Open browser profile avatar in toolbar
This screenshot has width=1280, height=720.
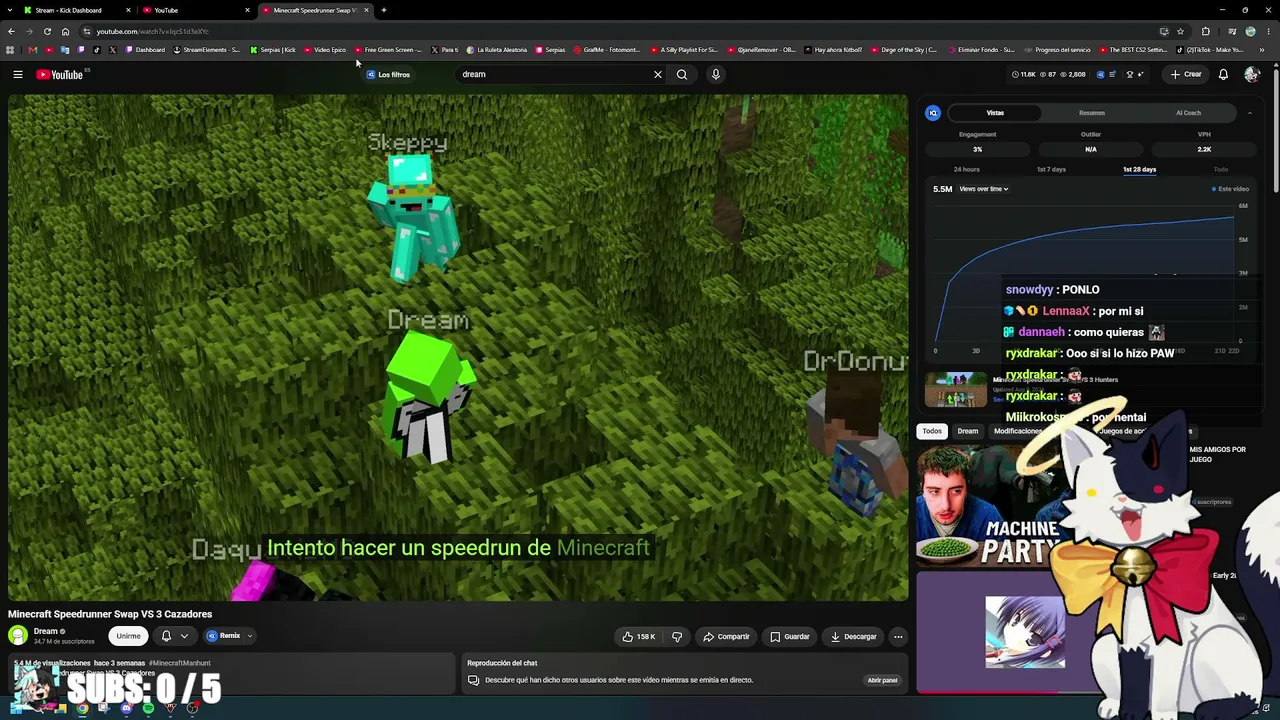pyautogui.click(x=1250, y=31)
